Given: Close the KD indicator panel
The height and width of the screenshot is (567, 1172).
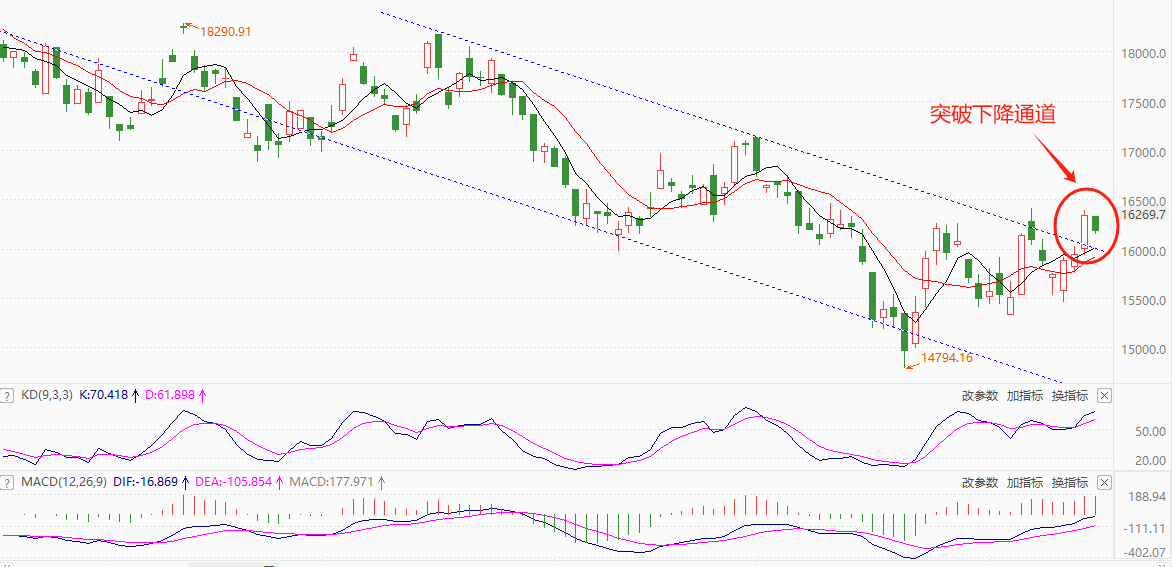Looking at the screenshot, I should tap(1104, 395).
